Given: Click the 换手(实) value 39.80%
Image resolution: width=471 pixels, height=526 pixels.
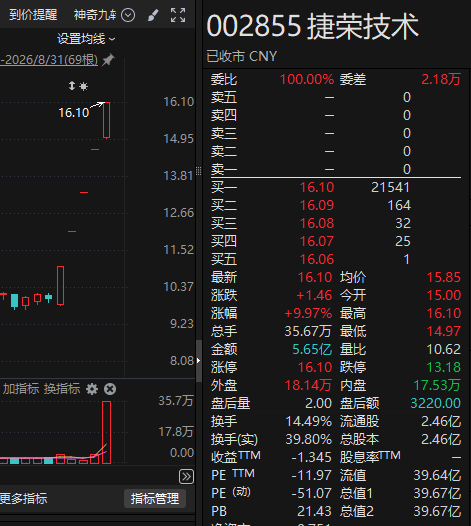Looking at the screenshot, I should (x=309, y=439).
